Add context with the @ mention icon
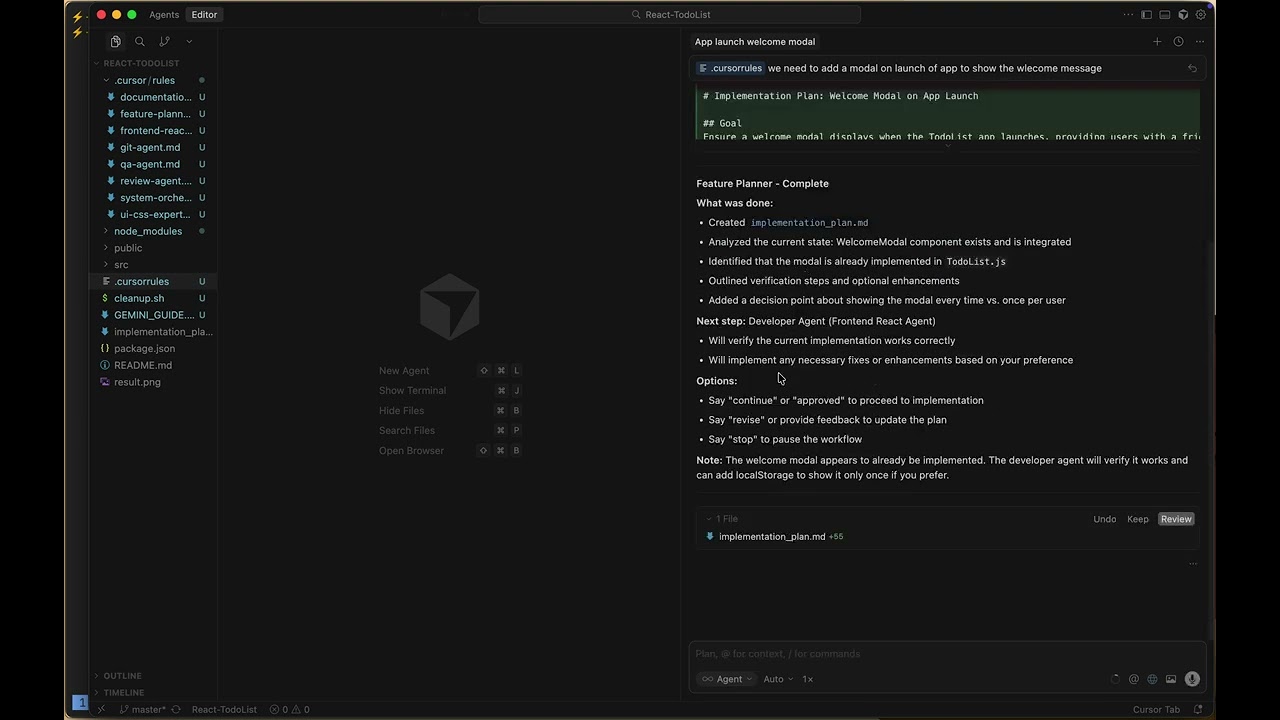1280x720 pixels. pos(1133,679)
